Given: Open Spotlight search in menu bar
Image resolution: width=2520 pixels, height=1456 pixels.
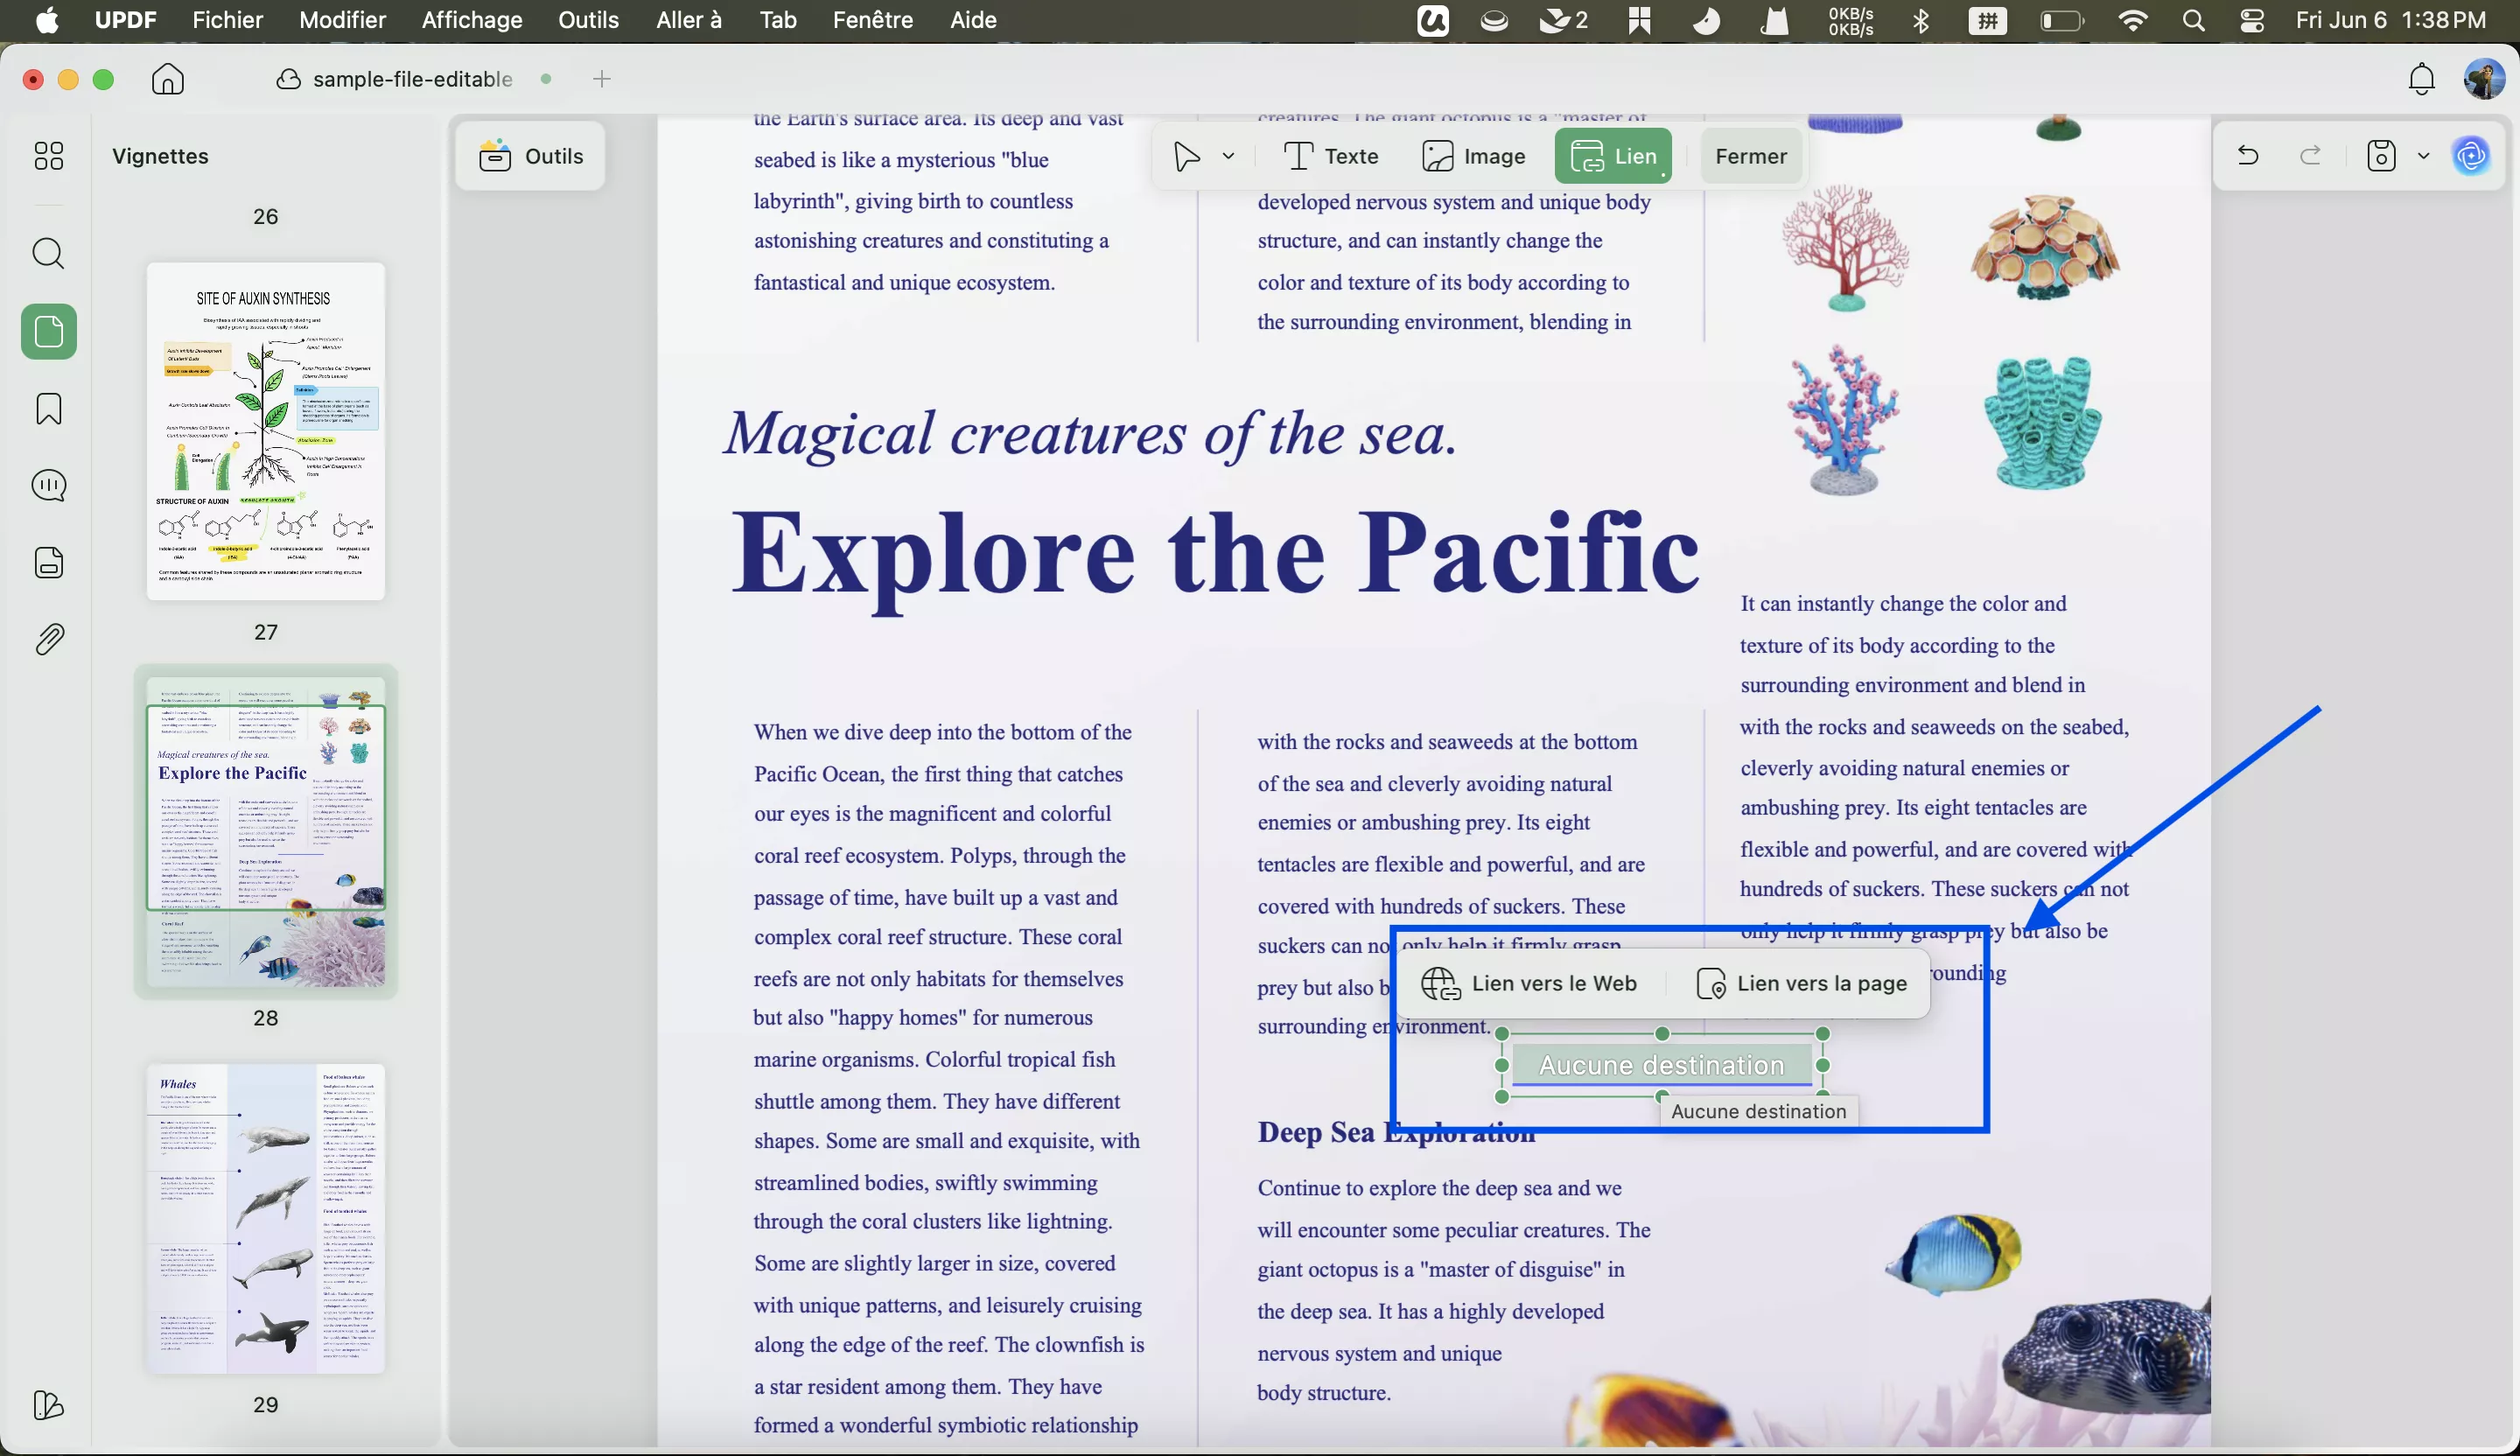Looking at the screenshot, I should coord(2194,21).
